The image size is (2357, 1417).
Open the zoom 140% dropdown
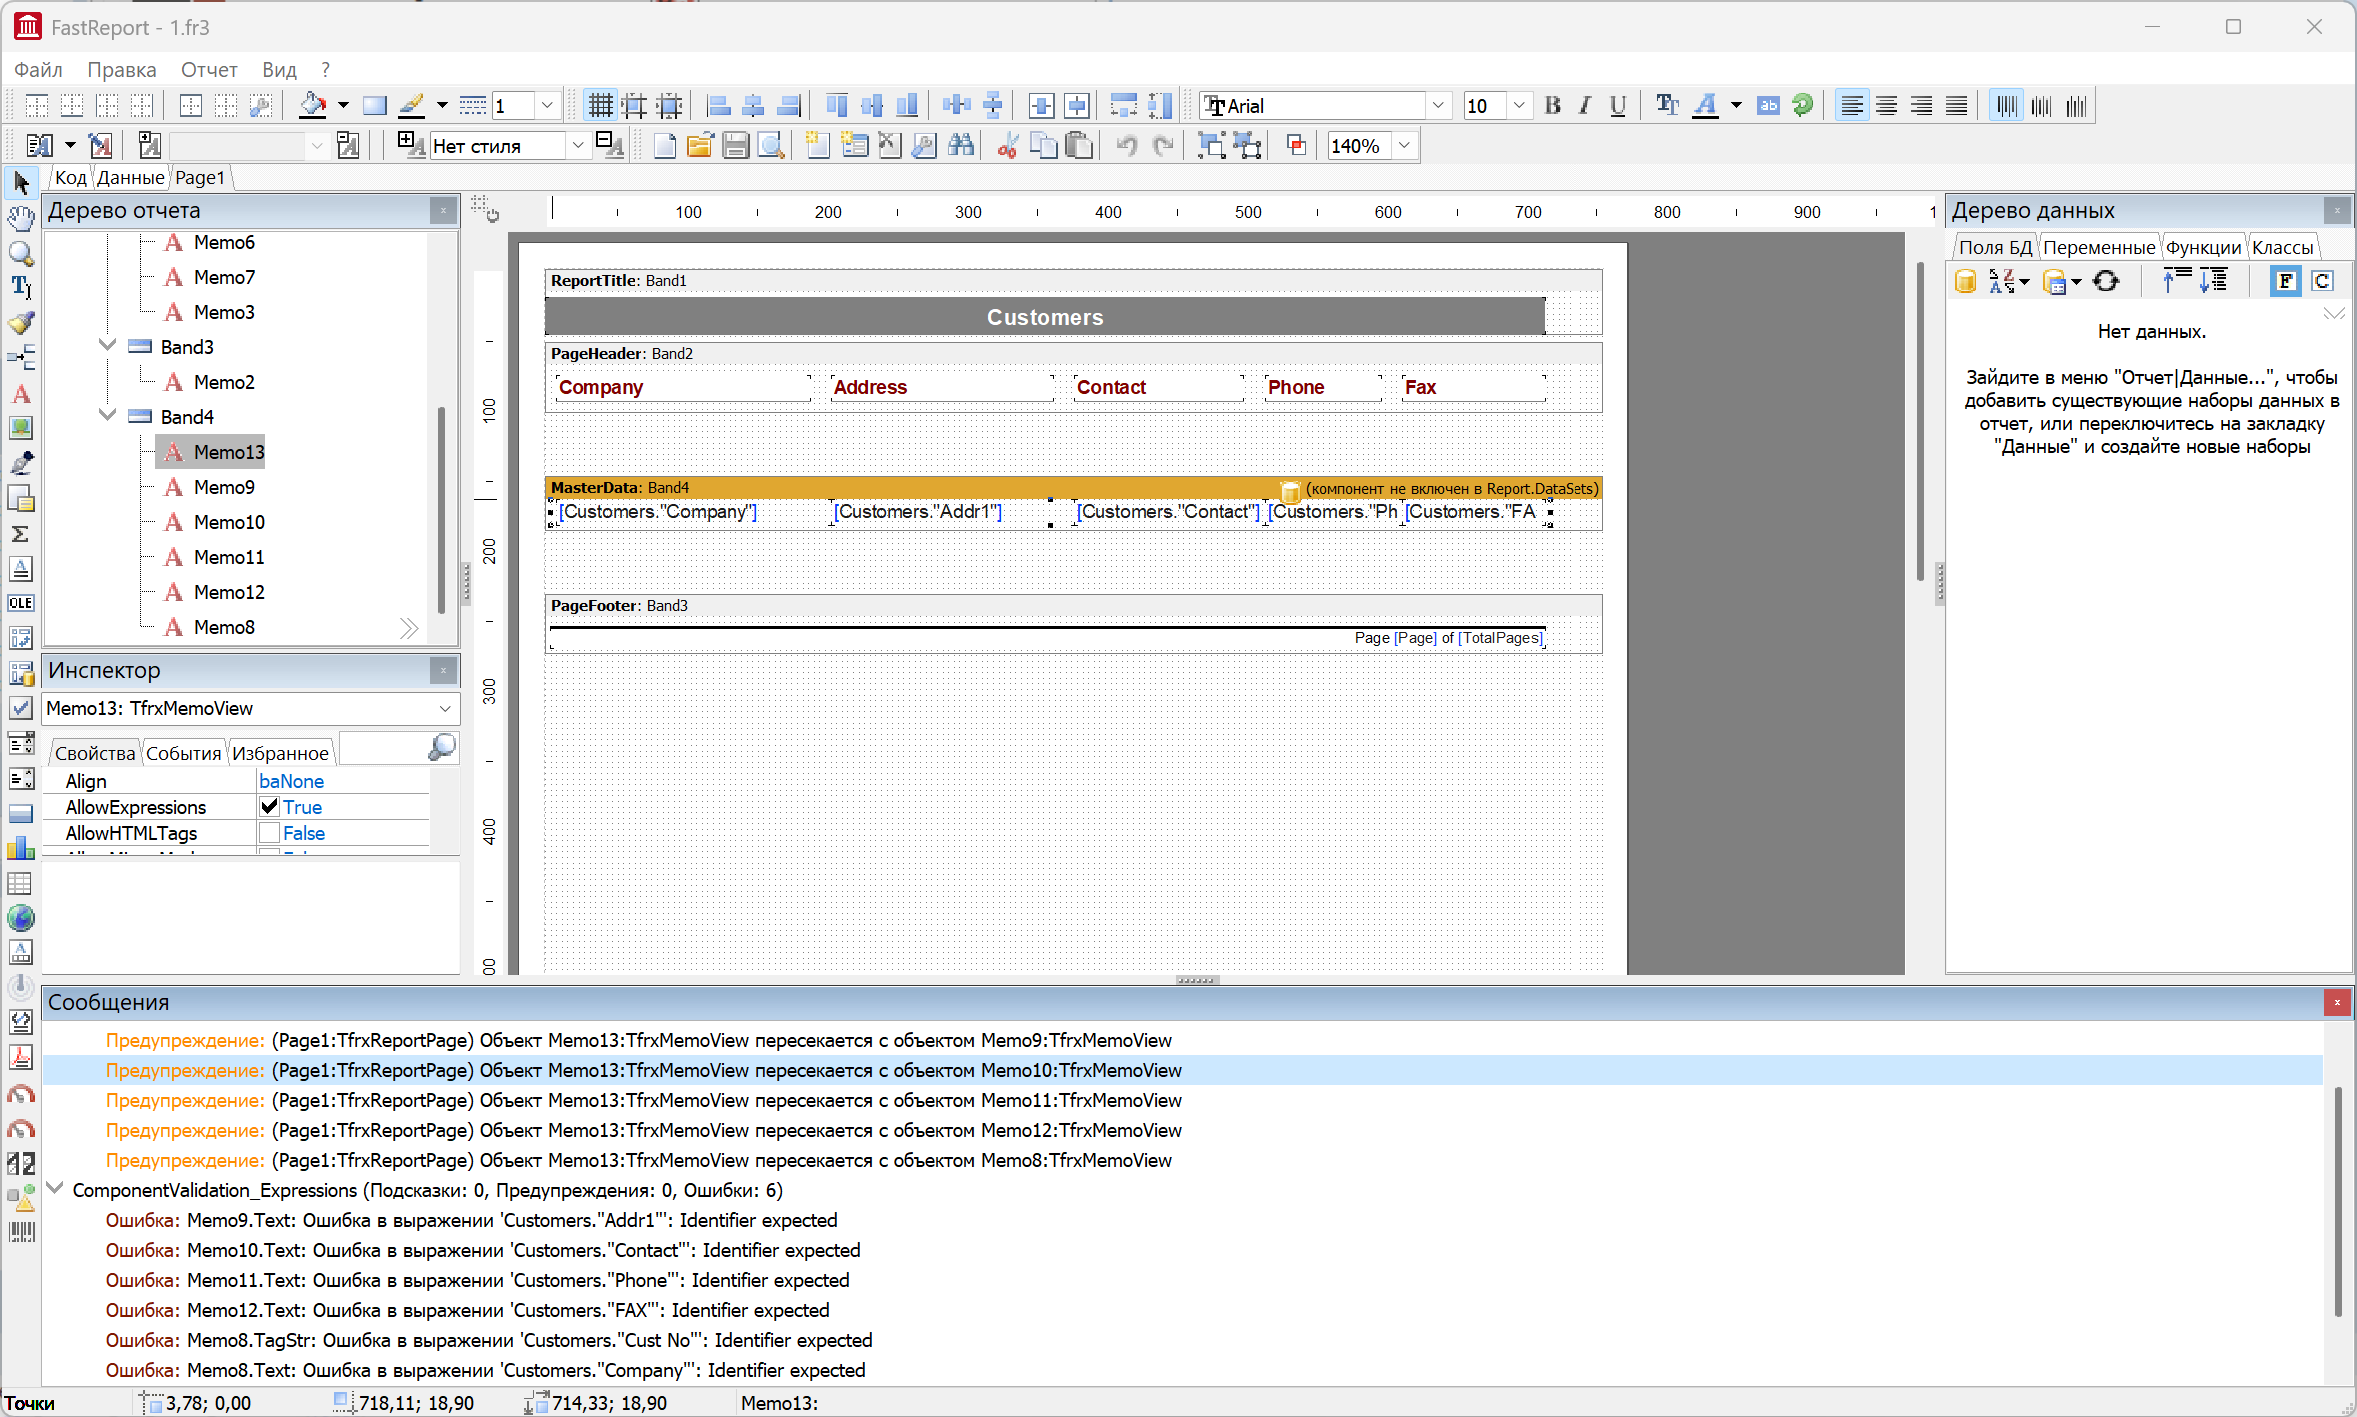[1405, 146]
